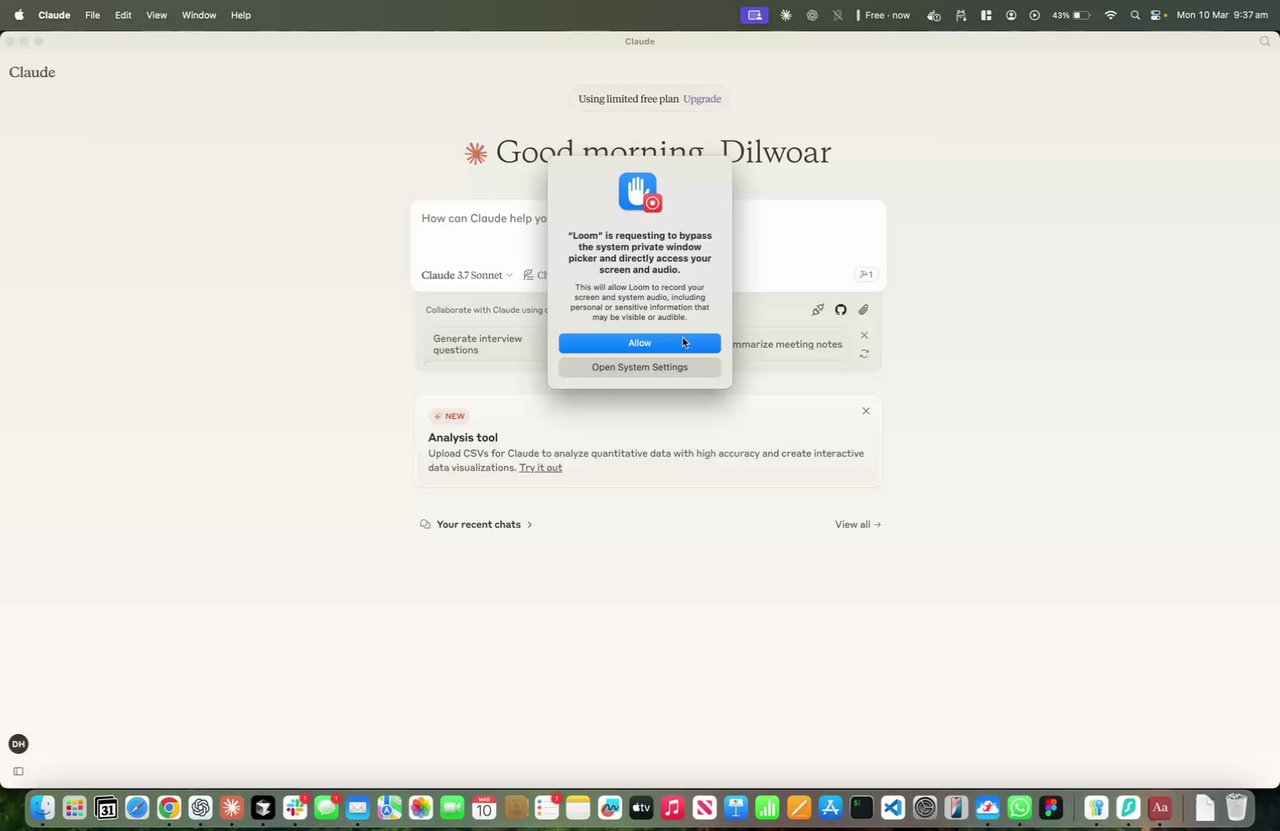
Task: Click the writing style selector icon
Action: tap(529, 275)
